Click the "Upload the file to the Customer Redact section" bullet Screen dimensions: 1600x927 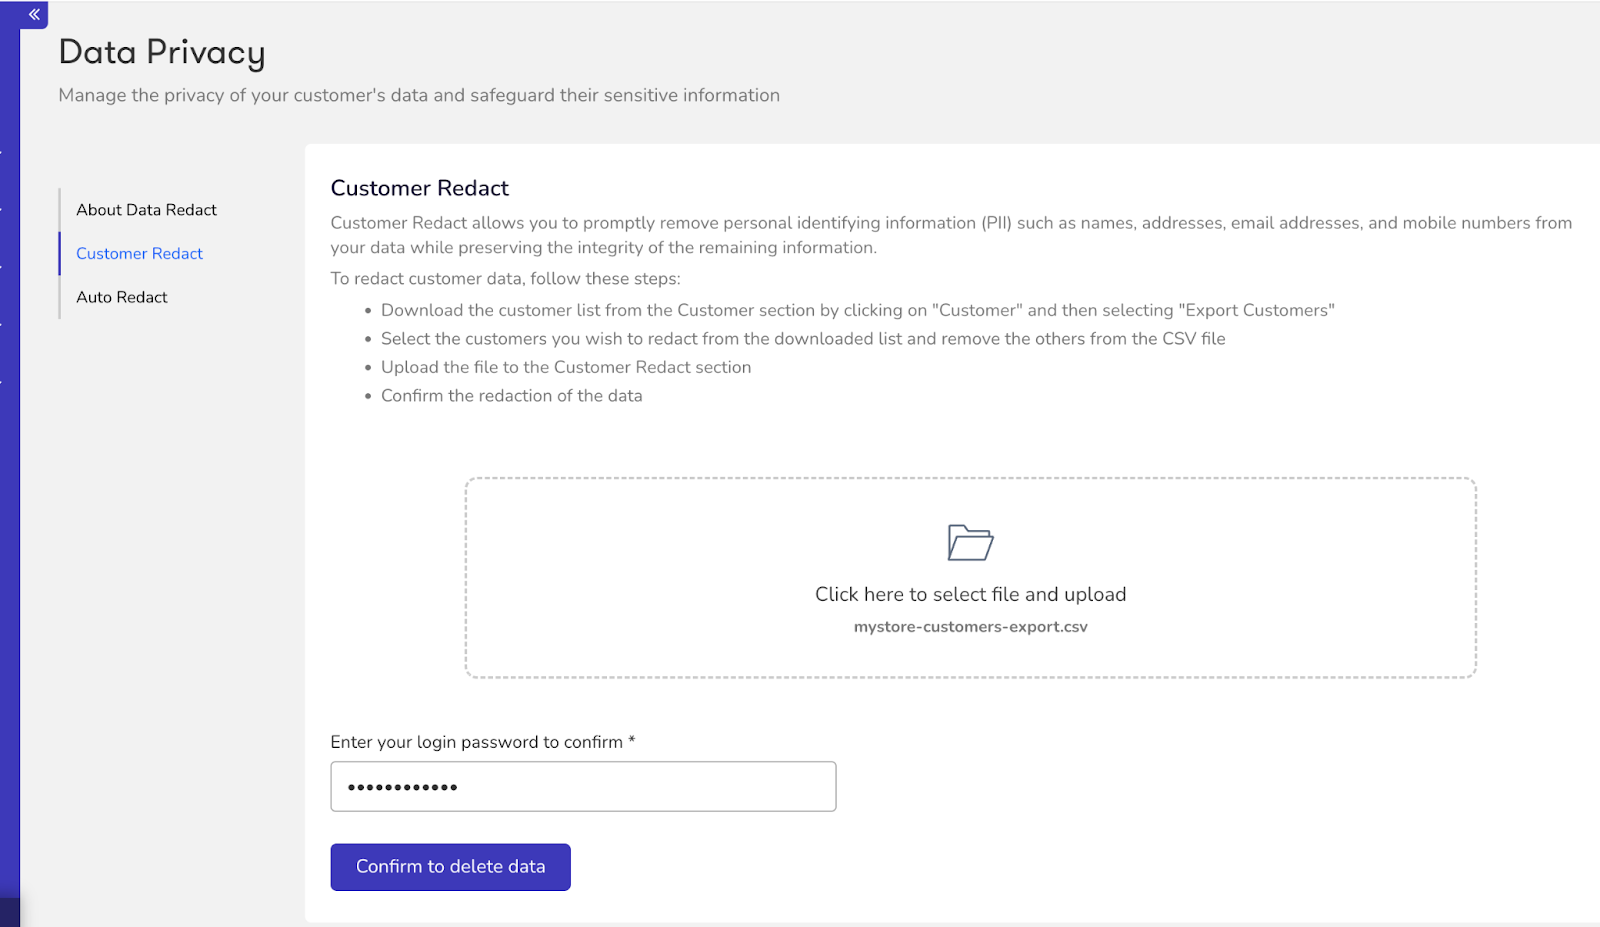point(566,367)
